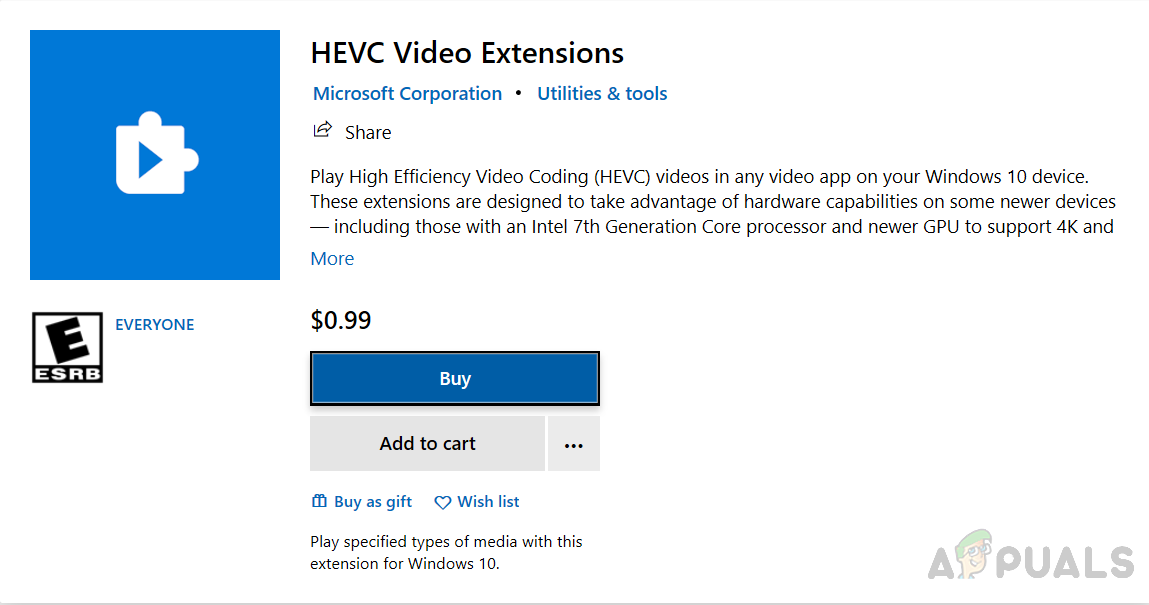Select the Buy as gift text
The image size is (1149, 605).
pyautogui.click(x=373, y=502)
